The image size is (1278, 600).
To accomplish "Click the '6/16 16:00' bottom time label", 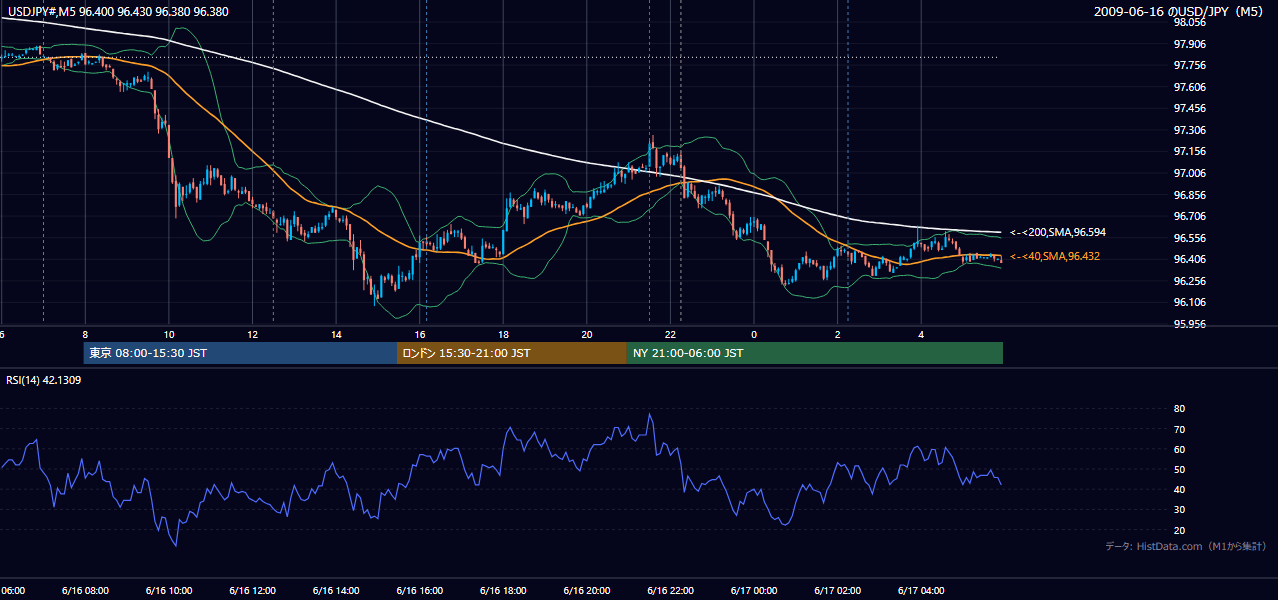I will [x=418, y=590].
